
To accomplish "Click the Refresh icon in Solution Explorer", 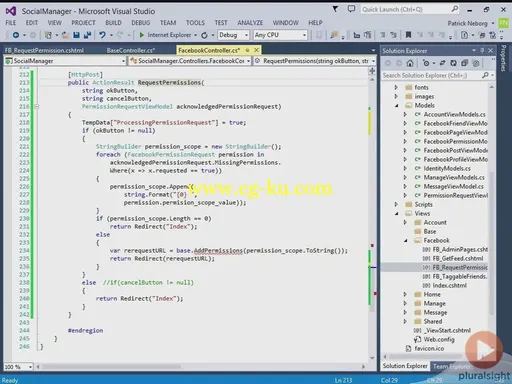I will pos(453,63).
